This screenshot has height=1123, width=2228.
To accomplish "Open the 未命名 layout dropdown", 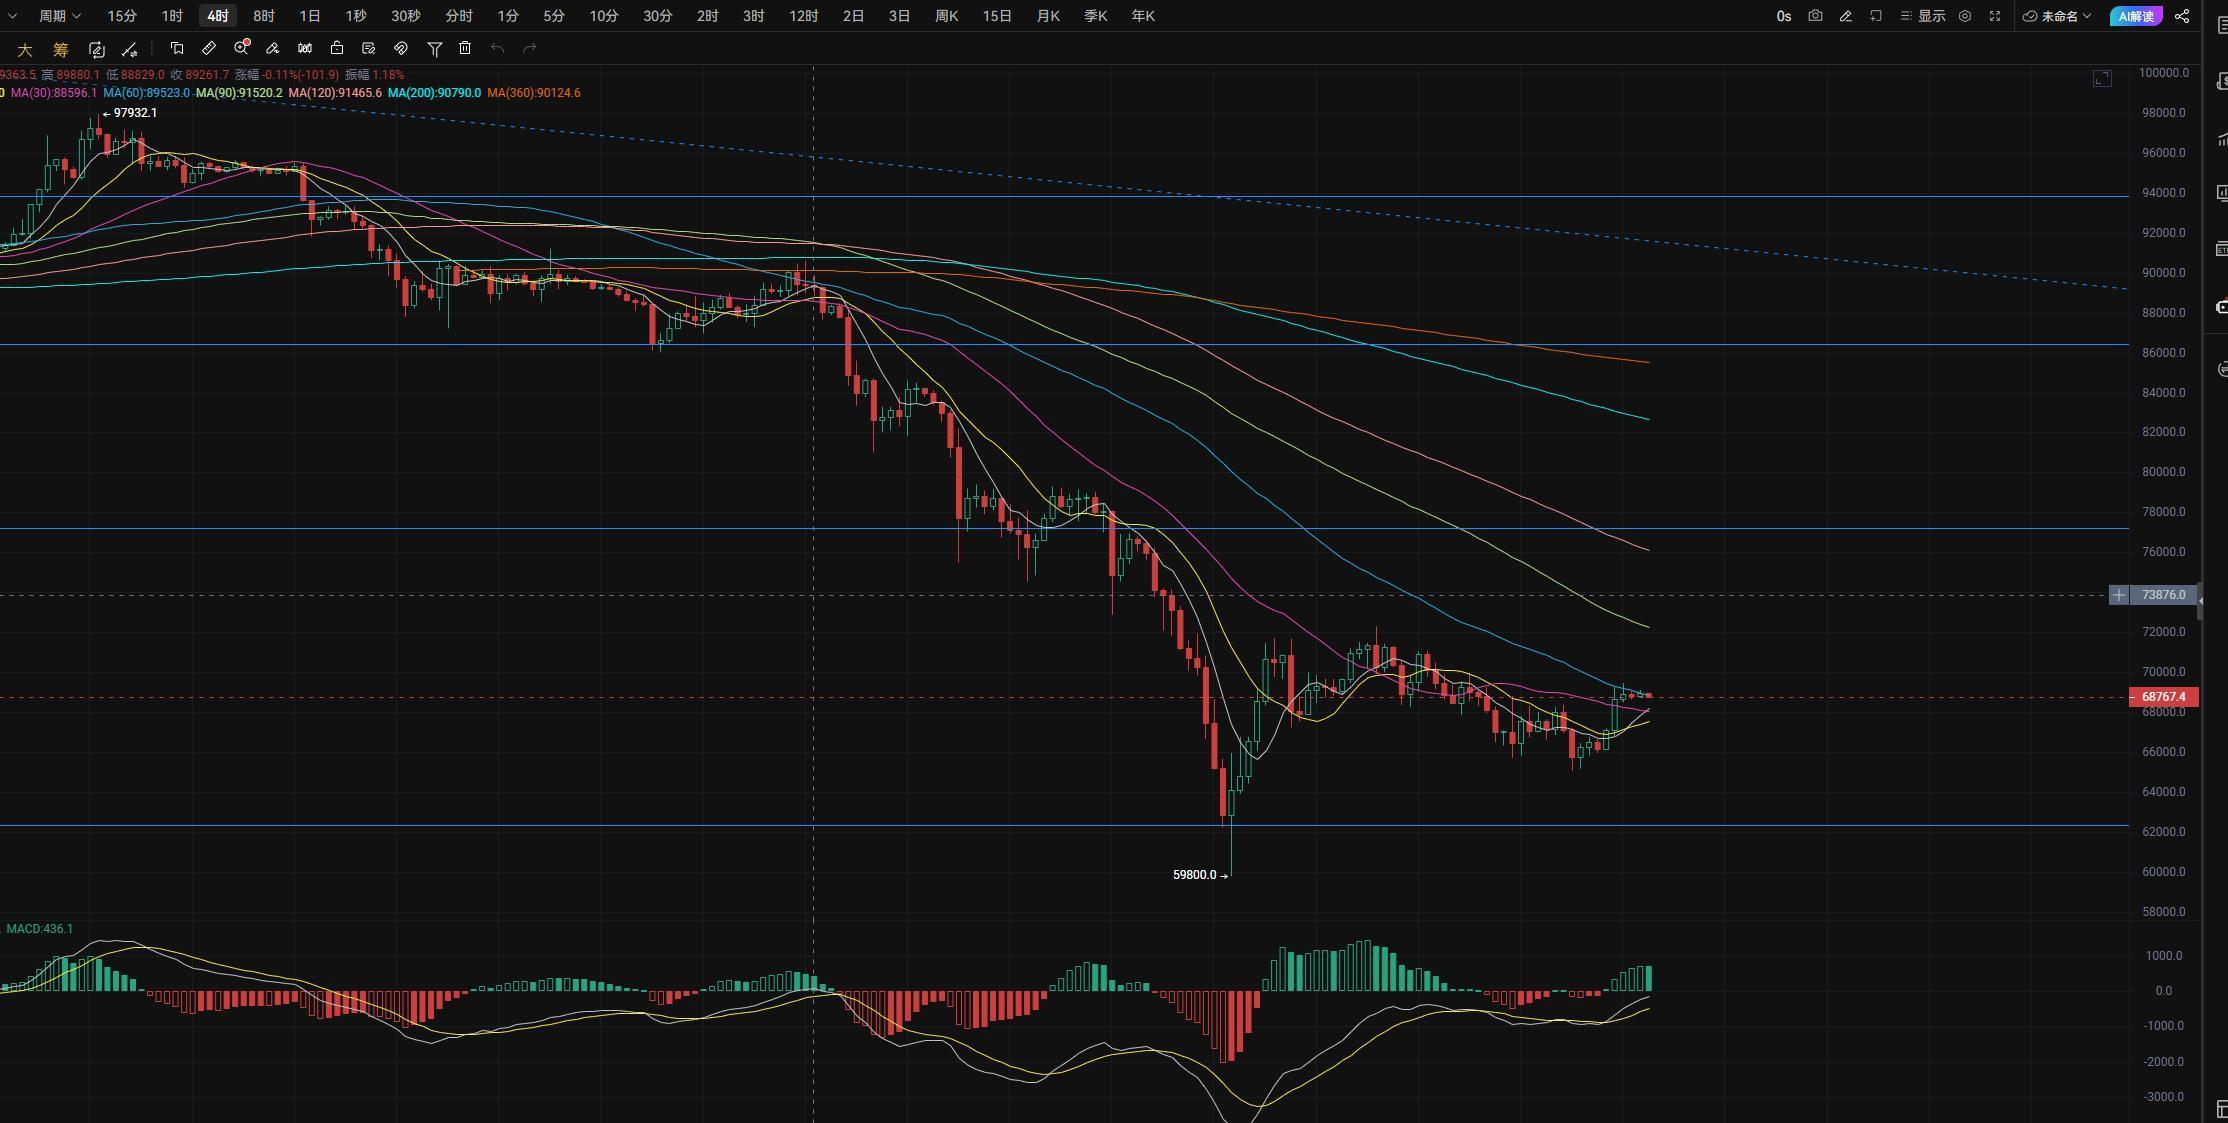I will pos(2058,16).
